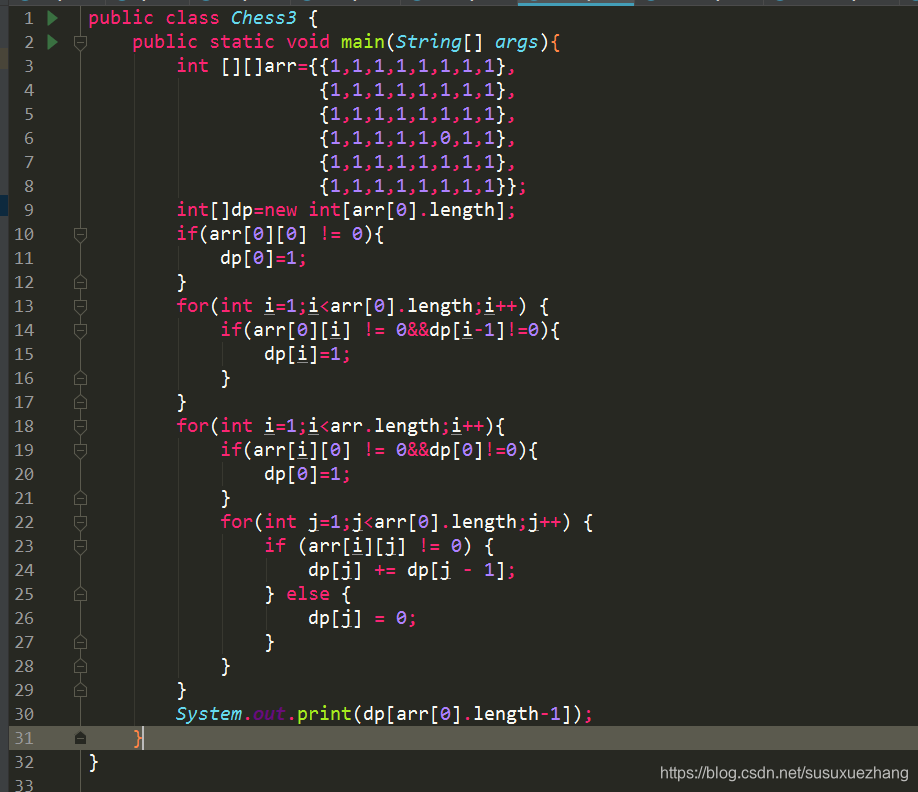918x792 pixels.
Task: Collapse the inner for loop on line 22
Action: click(x=81, y=523)
